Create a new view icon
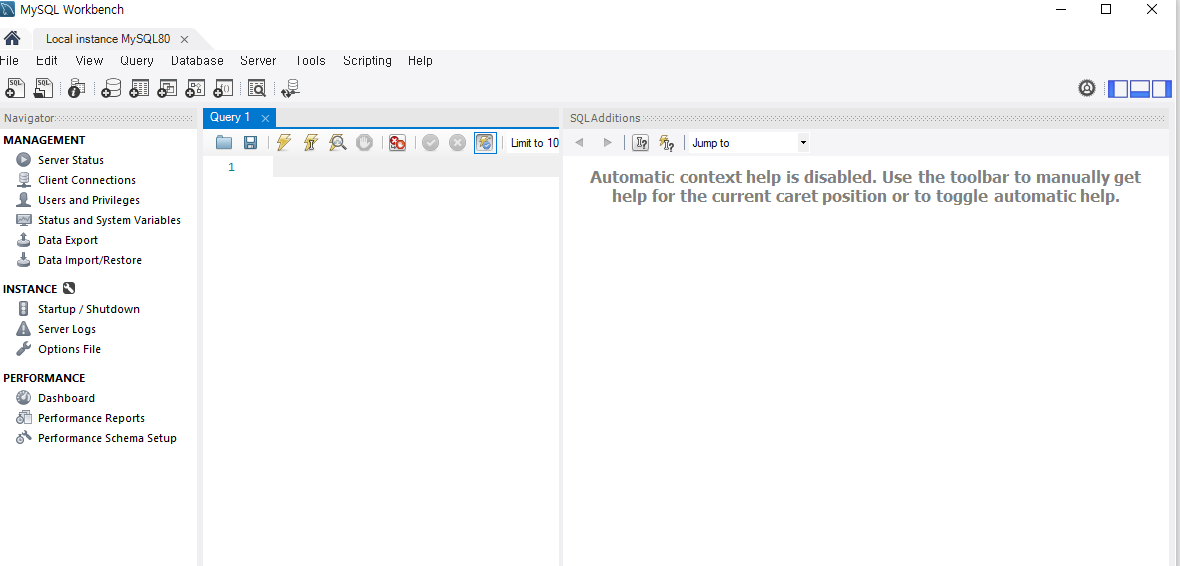Image resolution: width=1180 pixels, height=566 pixels. [x=166, y=88]
